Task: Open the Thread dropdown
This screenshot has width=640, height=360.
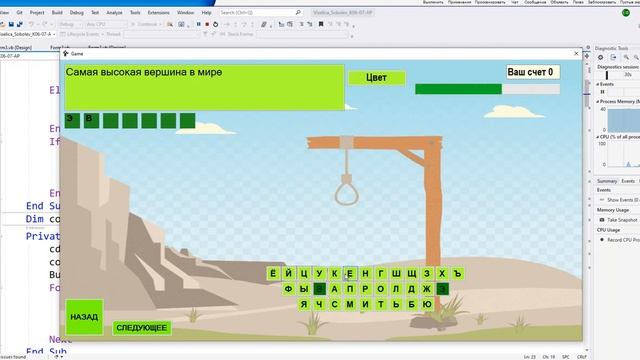Action: 162,34
